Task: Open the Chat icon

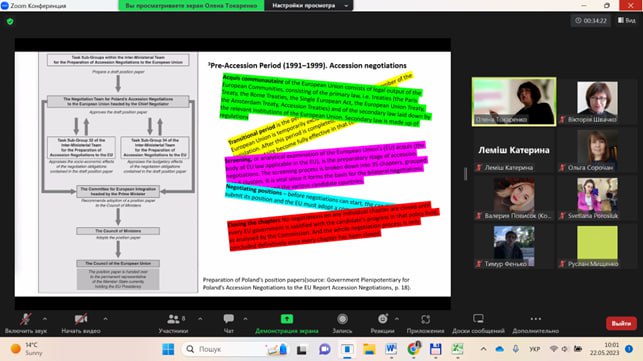Action: click(x=228, y=319)
